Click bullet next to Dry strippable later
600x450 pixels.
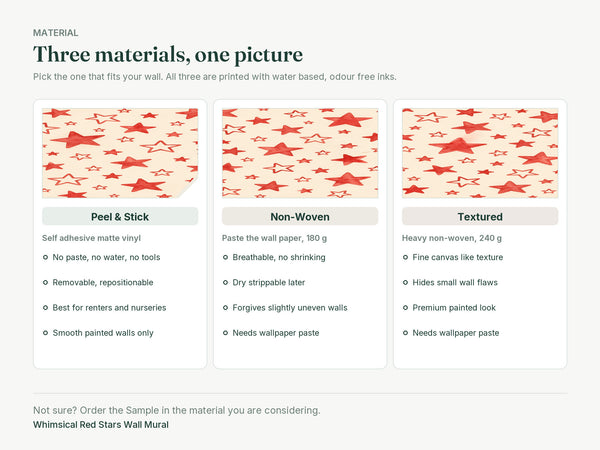click(x=225, y=283)
